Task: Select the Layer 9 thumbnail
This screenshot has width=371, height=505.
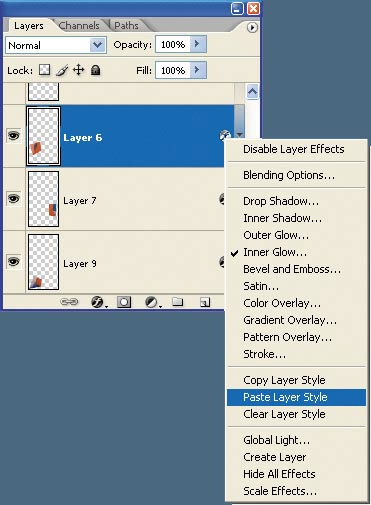Action: pyautogui.click(x=43, y=262)
